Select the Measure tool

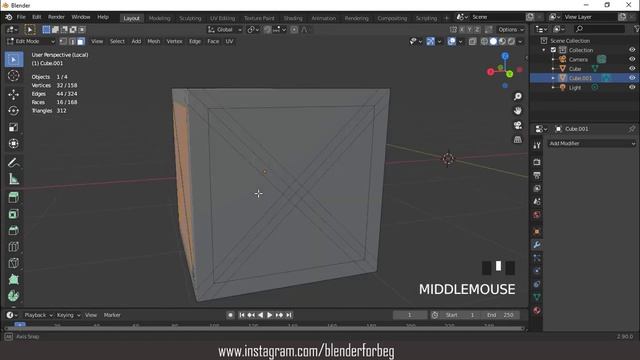tap(13, 179)
